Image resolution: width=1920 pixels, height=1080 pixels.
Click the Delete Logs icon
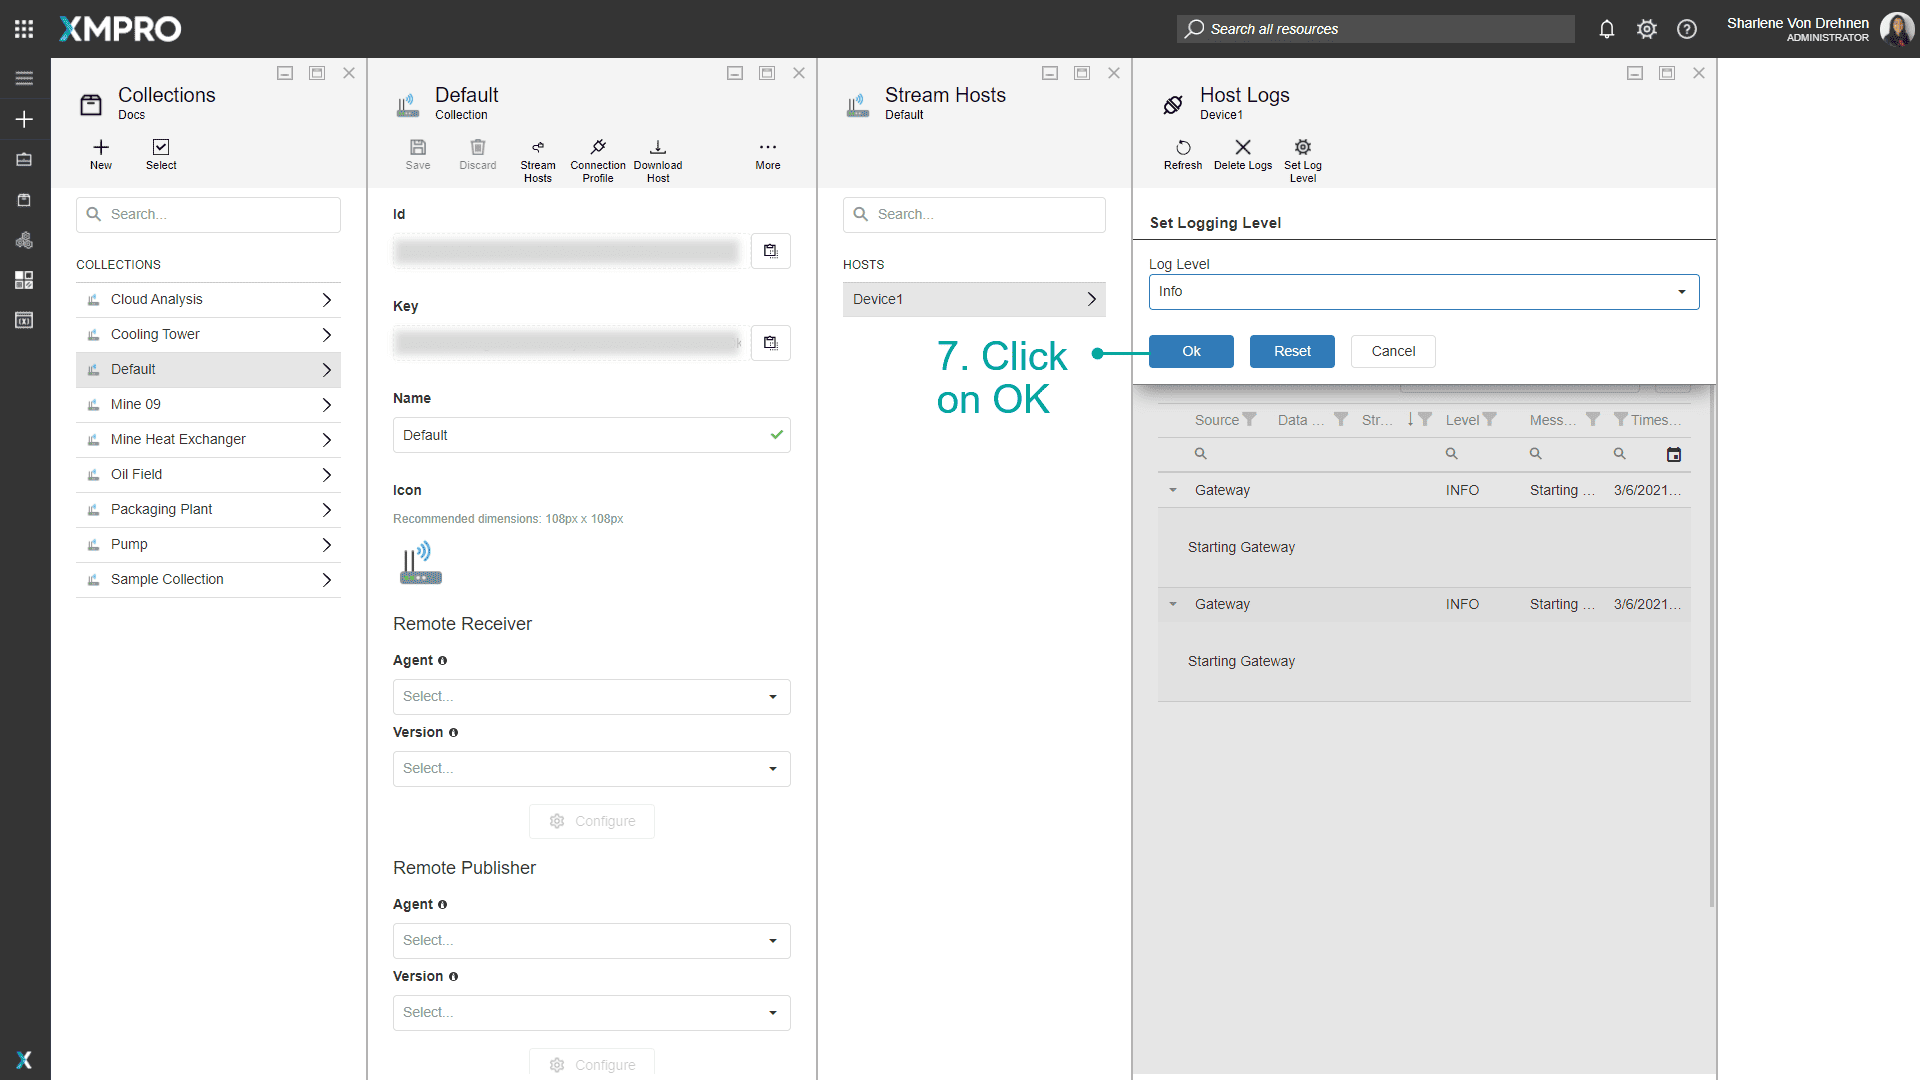(1243, 148)
